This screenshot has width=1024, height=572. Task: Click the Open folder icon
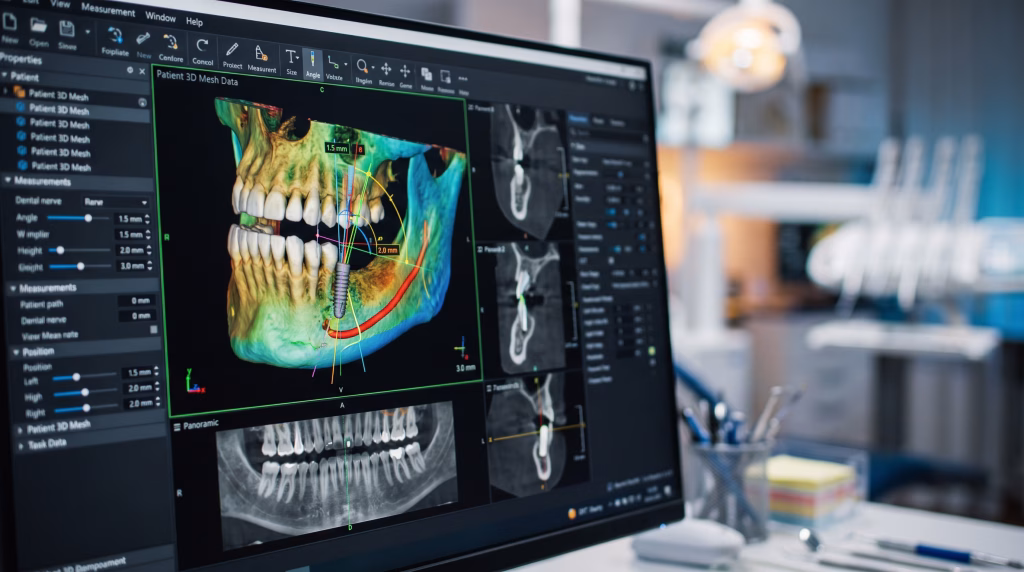click(x=39, y=25)
